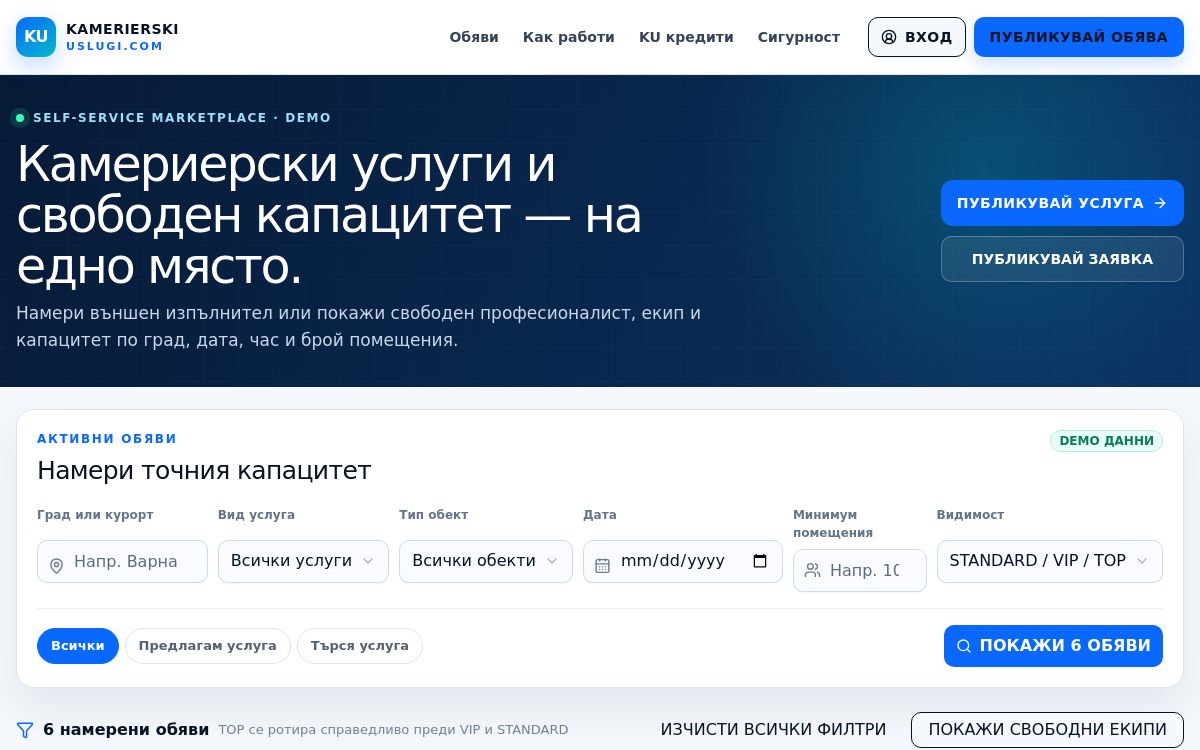Click the ВХОД login button

[x=917, y=37]
